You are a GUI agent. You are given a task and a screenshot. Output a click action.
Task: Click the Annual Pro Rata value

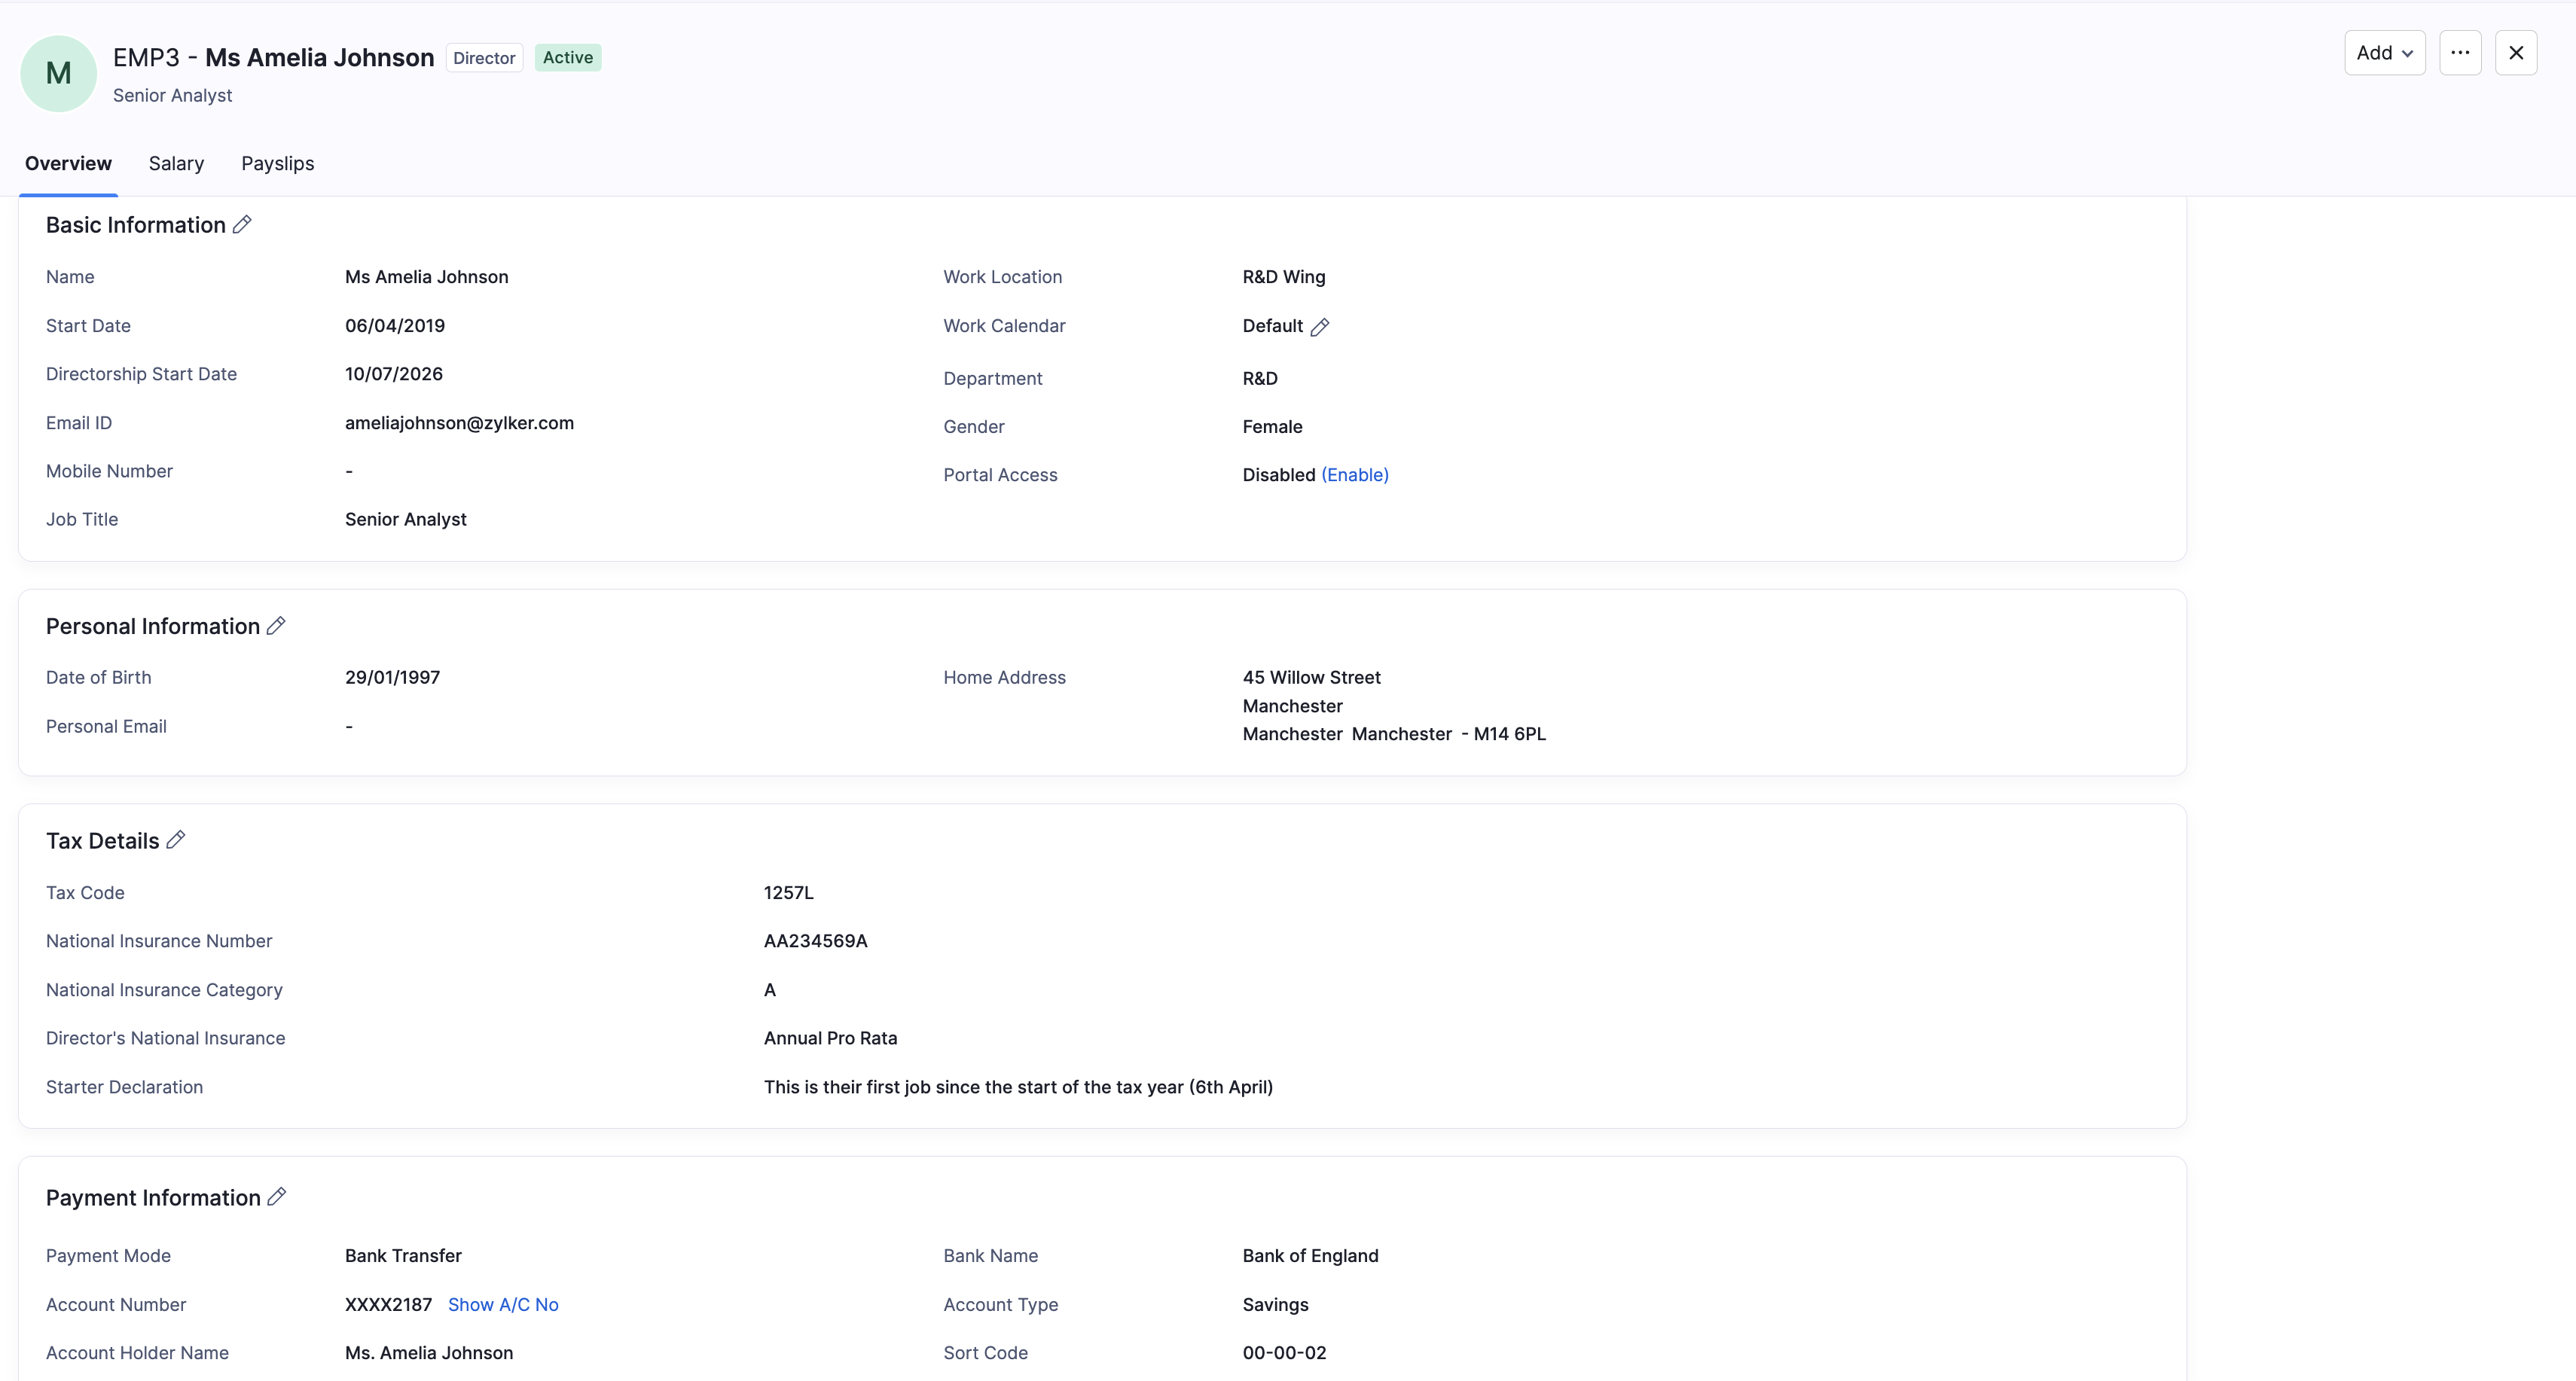[x=830, y=1038]
